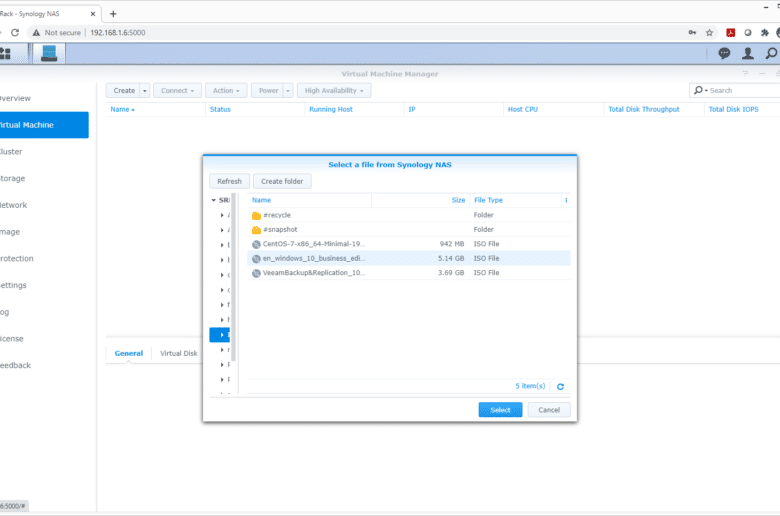Sort by Running Host column header
The height and width of the screenshot is (516, 780).
point(354,109)
